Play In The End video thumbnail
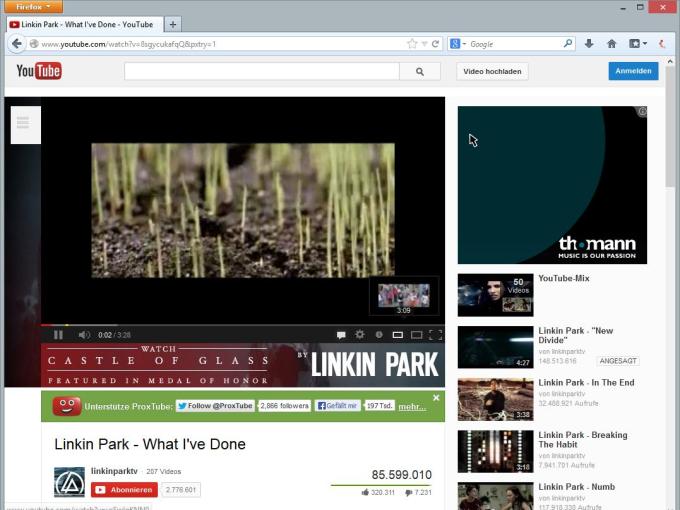The width and height of the screenshot is (680, 510). click(496, 399)
